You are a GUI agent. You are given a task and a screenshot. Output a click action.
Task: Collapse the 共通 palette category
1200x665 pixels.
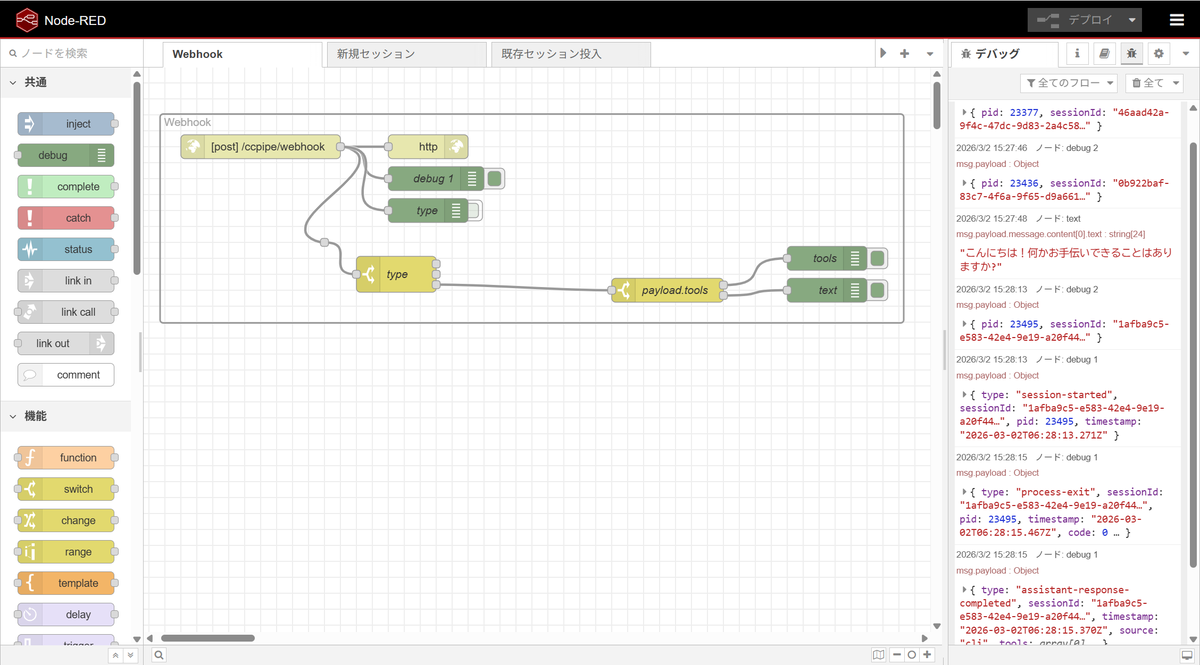(x=66, y=82)
